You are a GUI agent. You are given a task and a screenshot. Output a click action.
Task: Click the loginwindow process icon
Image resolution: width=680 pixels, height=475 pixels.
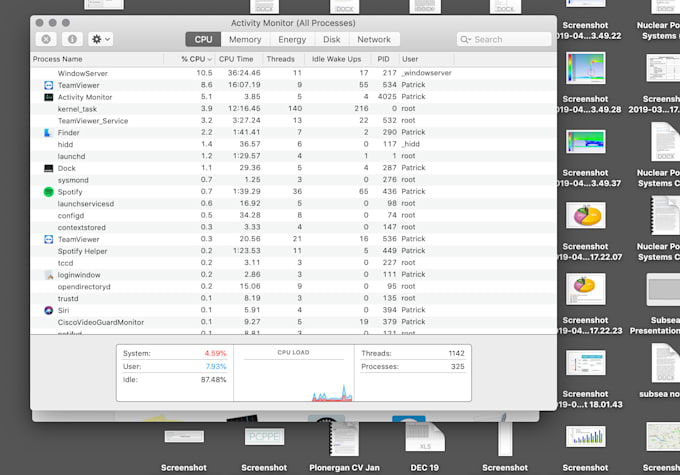click(49, 275)
